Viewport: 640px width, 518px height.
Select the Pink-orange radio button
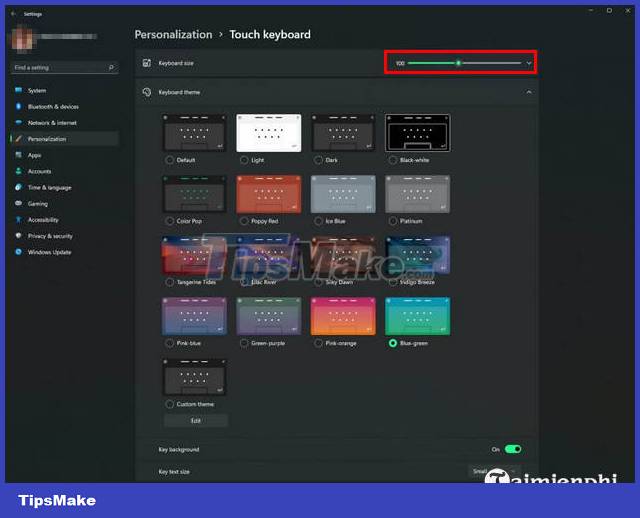pos(318,343)
